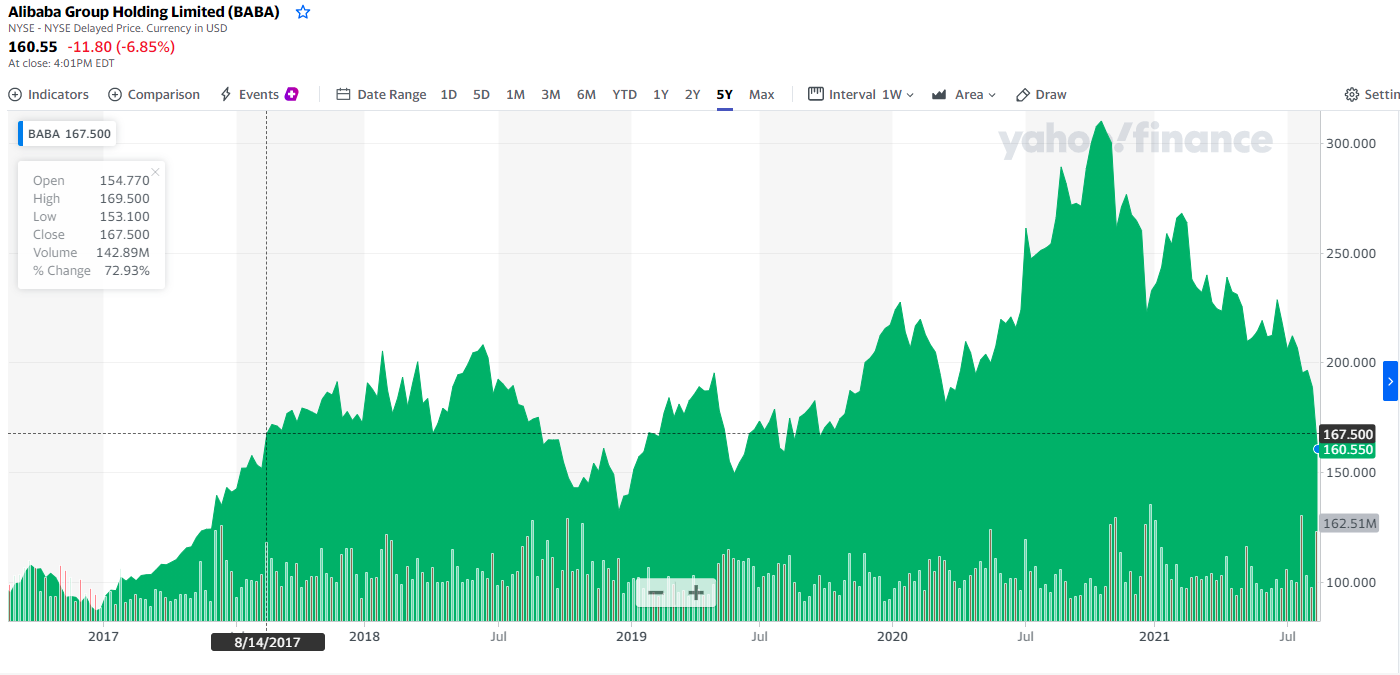Expand the blue side panel arrow
The image size is (1400, 675).
[1390, 381]
